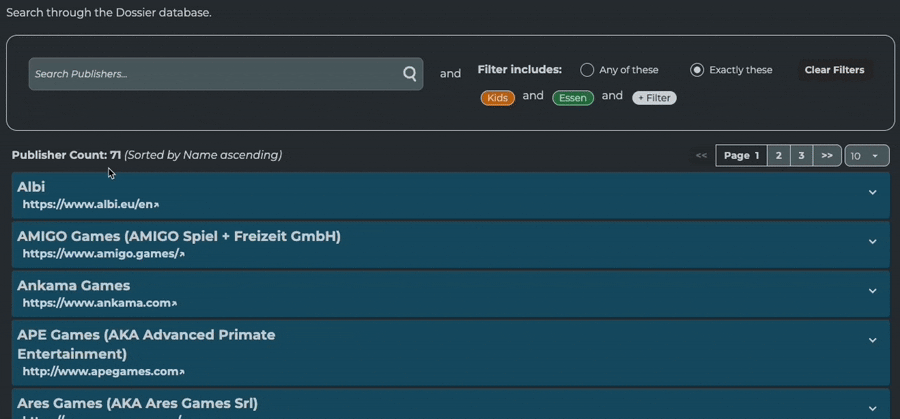
Task: Click the Ares Games publisher title
Action: point(137,404)
